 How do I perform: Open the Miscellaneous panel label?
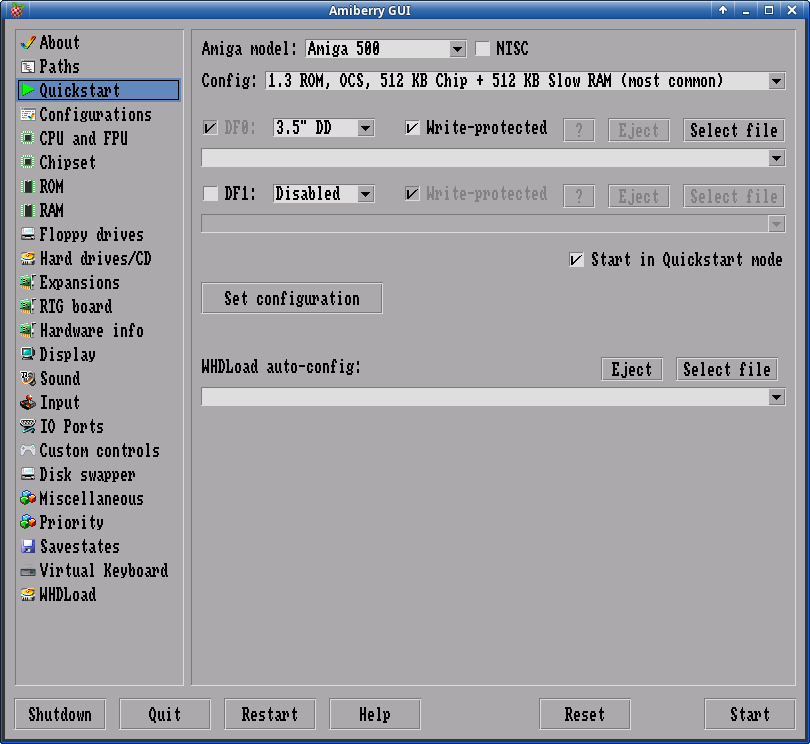tap(91, 498)
